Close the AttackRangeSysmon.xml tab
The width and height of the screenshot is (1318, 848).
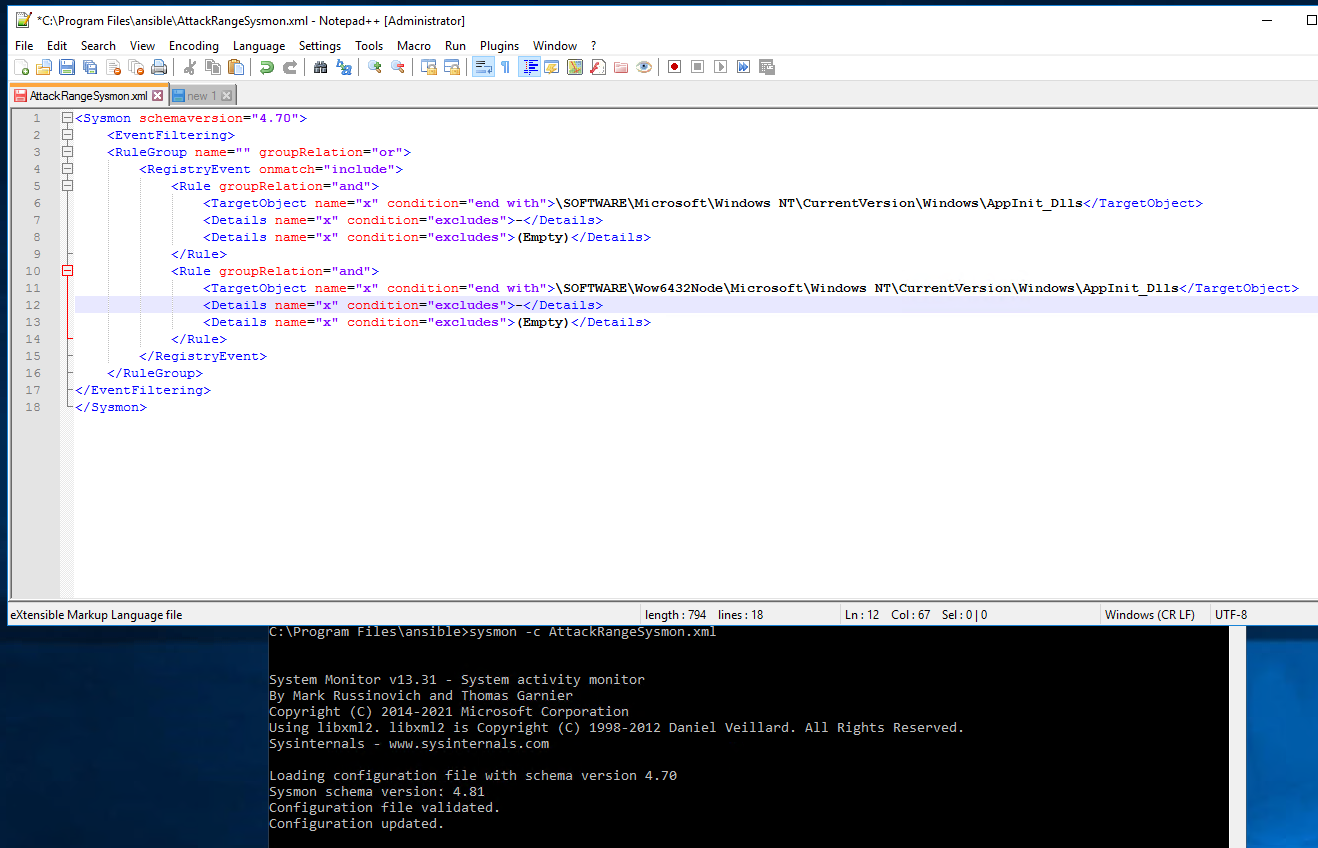[x=157, y=96]
